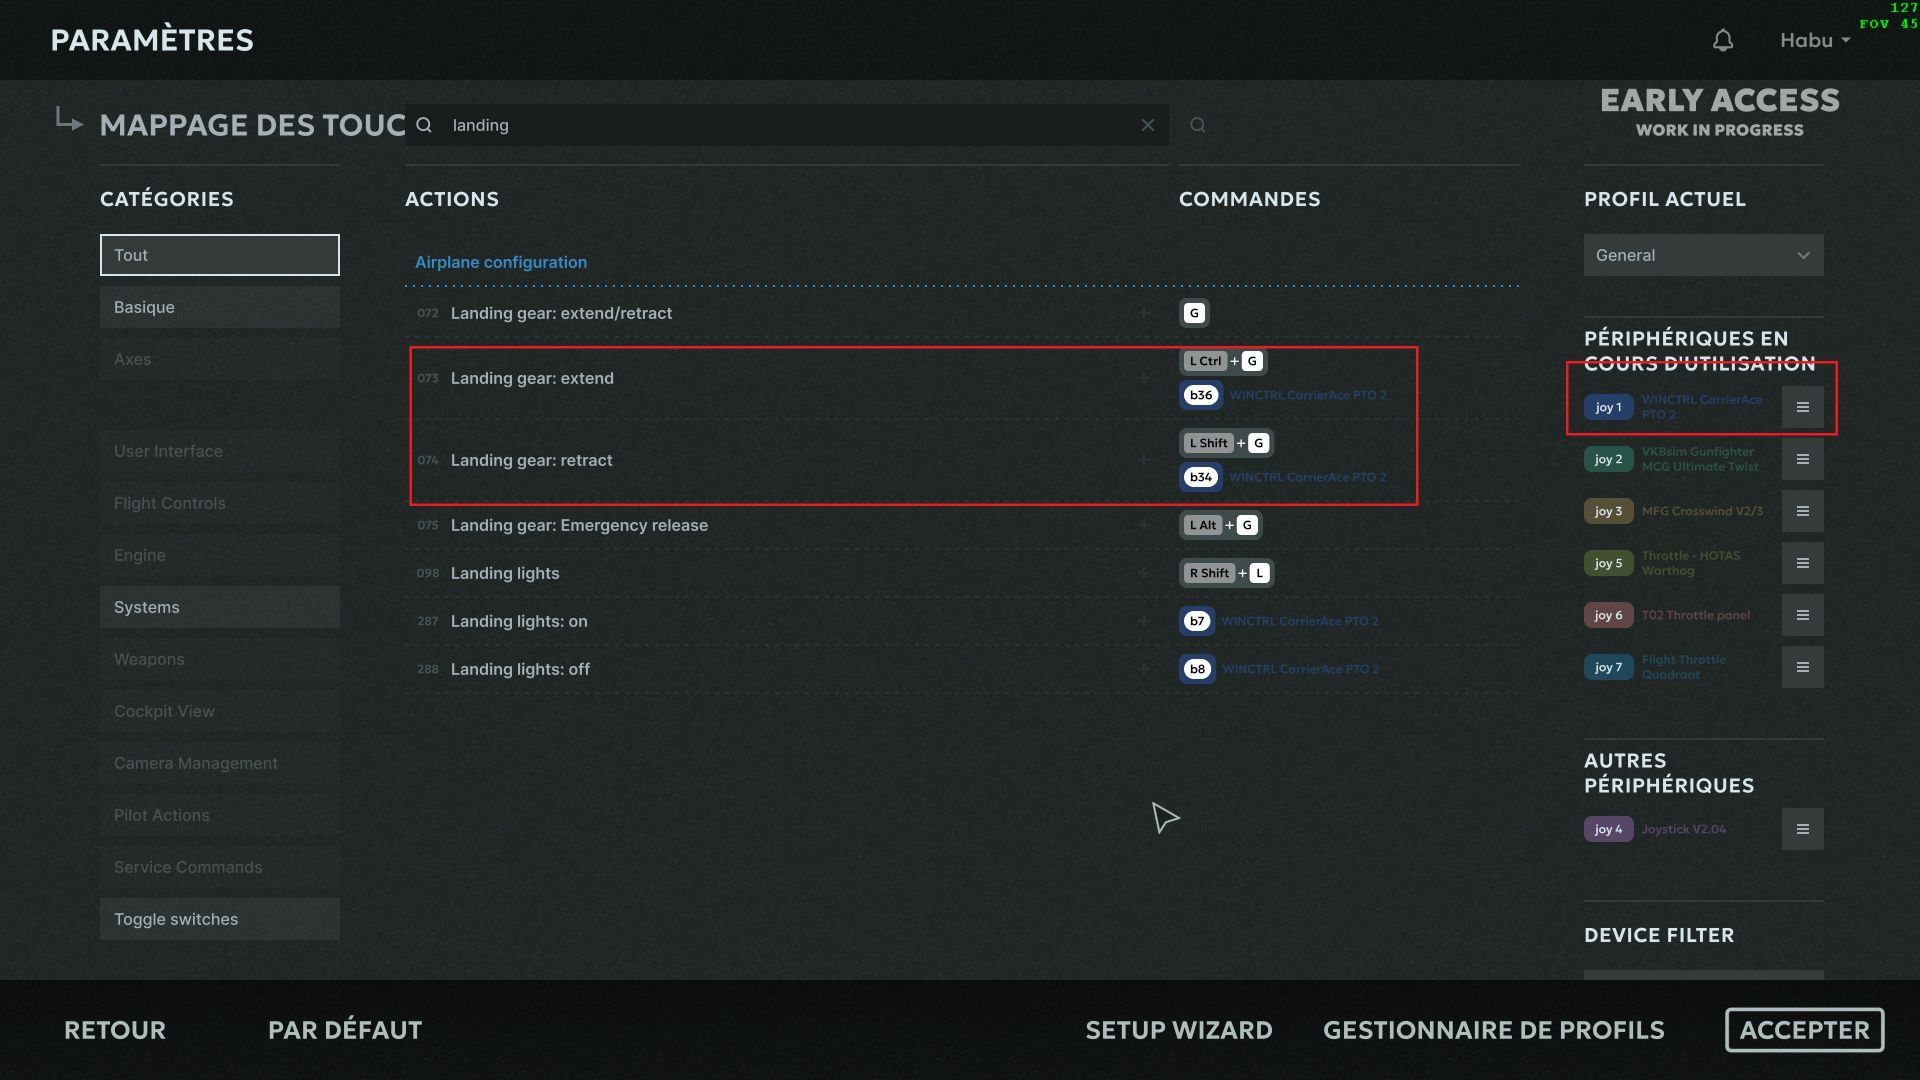This screenshot has width=1920, height=1080.
Task: Open the Habu user account dropdown
Action: coord(1814,40)
